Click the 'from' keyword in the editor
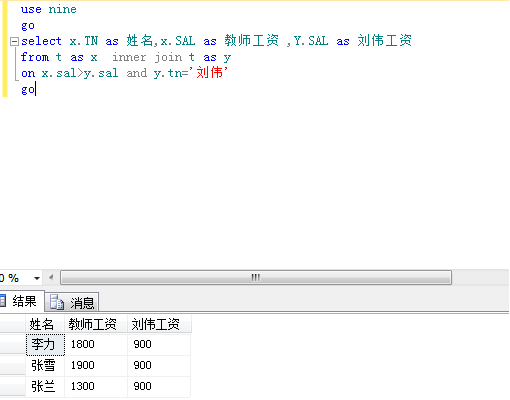 click(x=35, y=57)
